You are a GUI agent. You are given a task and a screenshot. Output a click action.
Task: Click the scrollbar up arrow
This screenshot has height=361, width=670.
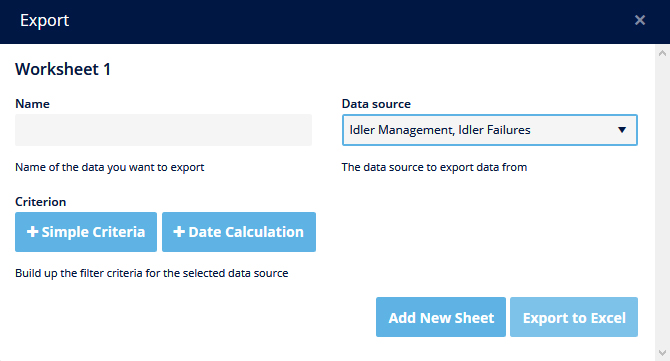pyautogui.click(x=662, y=53)
